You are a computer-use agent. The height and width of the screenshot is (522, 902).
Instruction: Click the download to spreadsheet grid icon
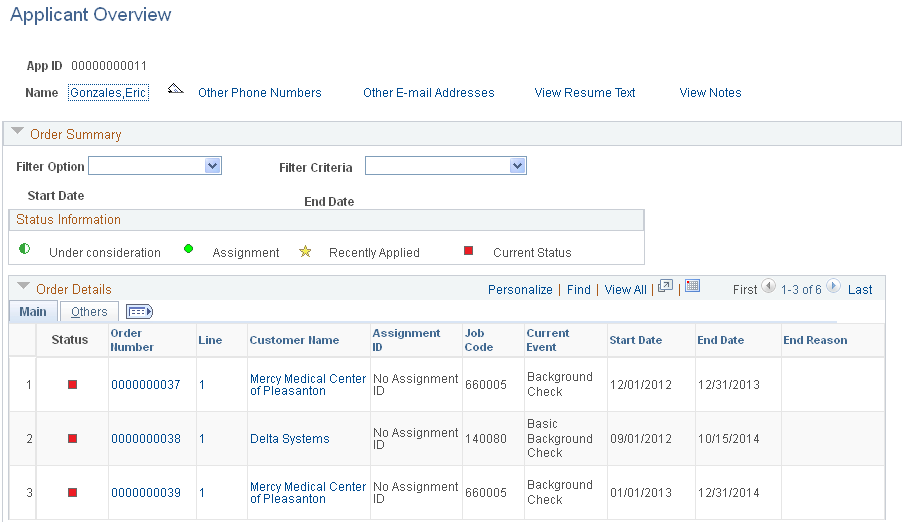(693, 286)
